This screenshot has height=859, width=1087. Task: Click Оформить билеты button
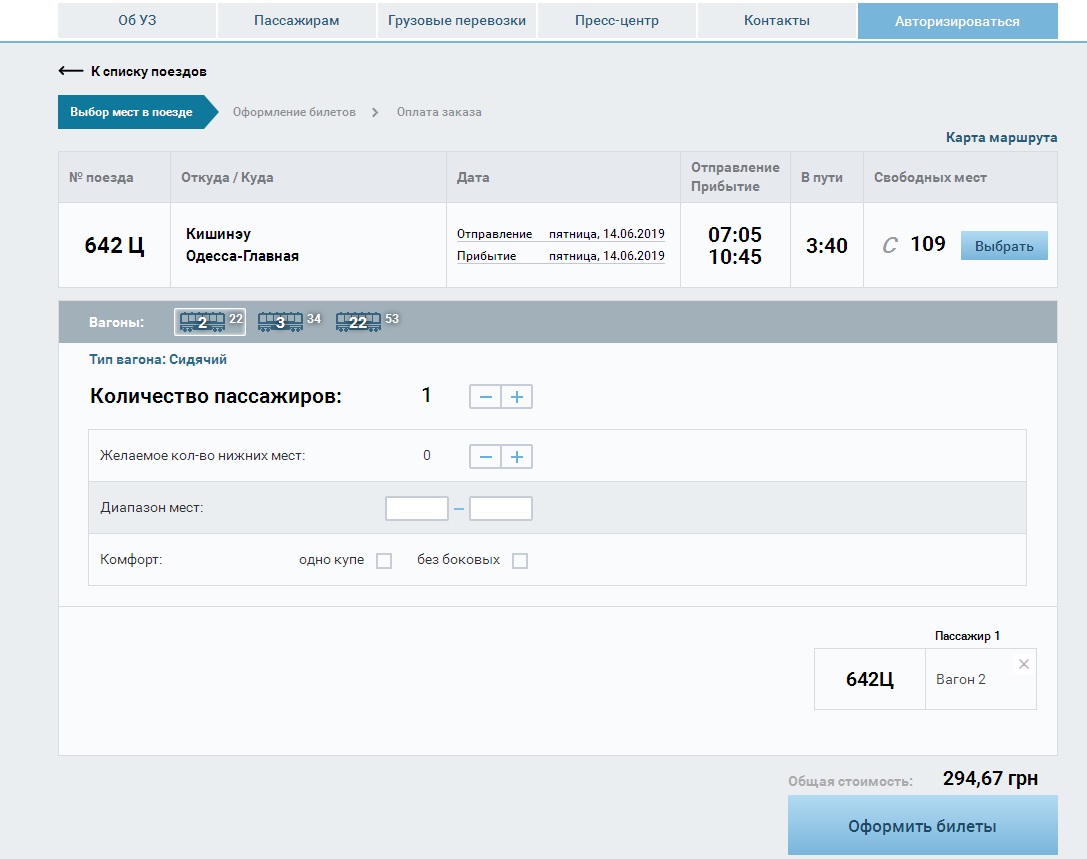[x=922, y=826]
